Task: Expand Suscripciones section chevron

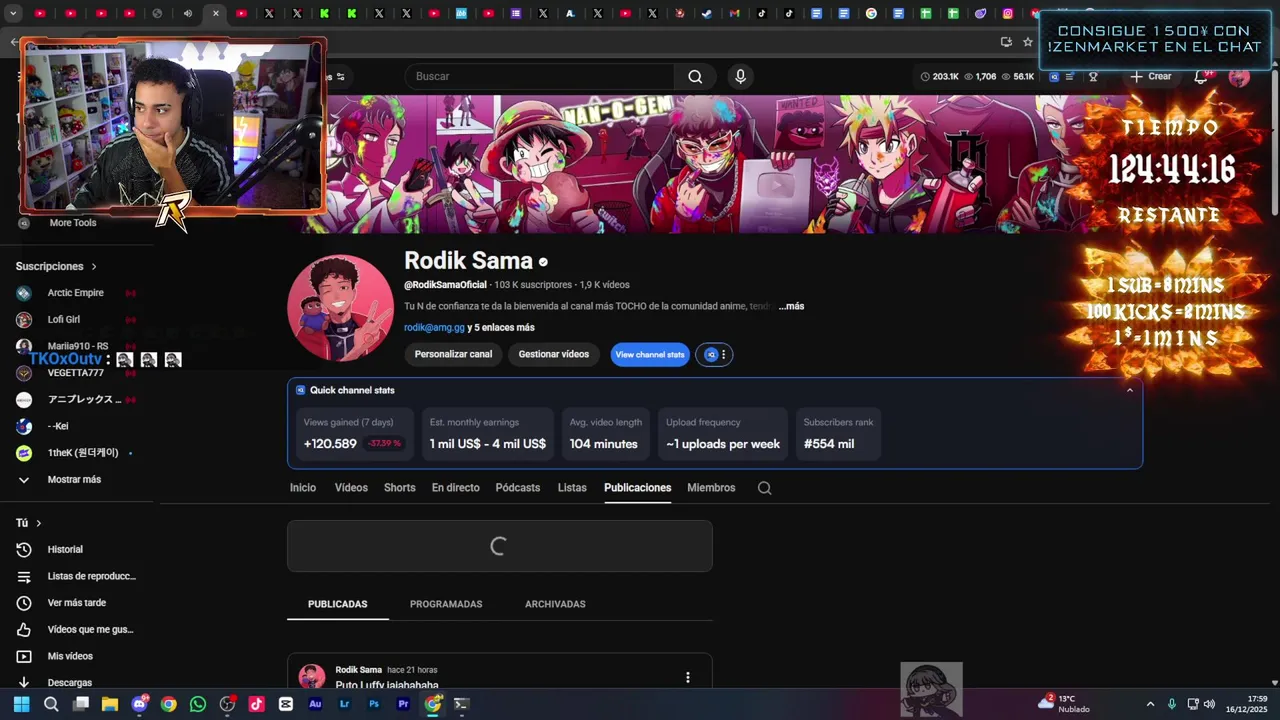Action: click(x=94, y=266)
